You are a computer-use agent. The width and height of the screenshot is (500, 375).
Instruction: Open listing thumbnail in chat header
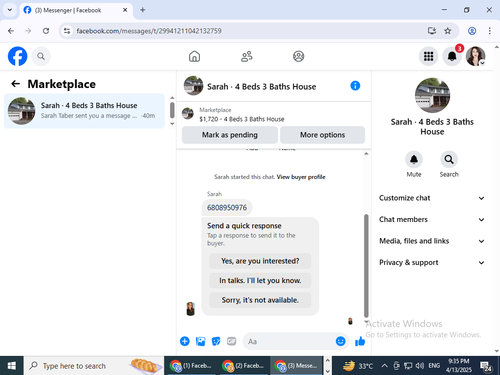click(x=193, y=86)
